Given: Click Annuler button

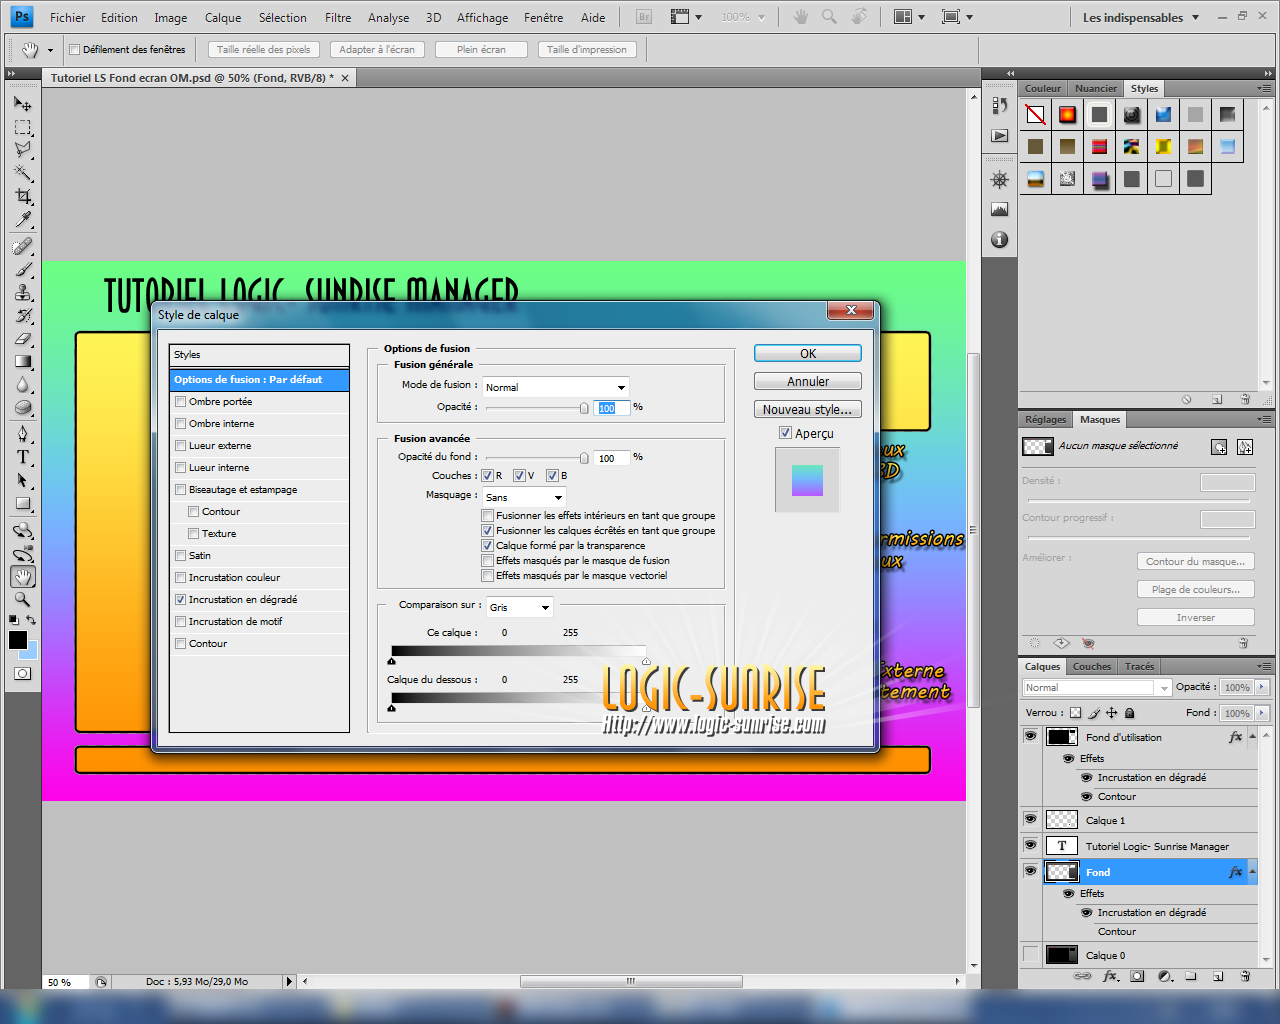Looking at the screenshot, I should click(x=808, y=381).
